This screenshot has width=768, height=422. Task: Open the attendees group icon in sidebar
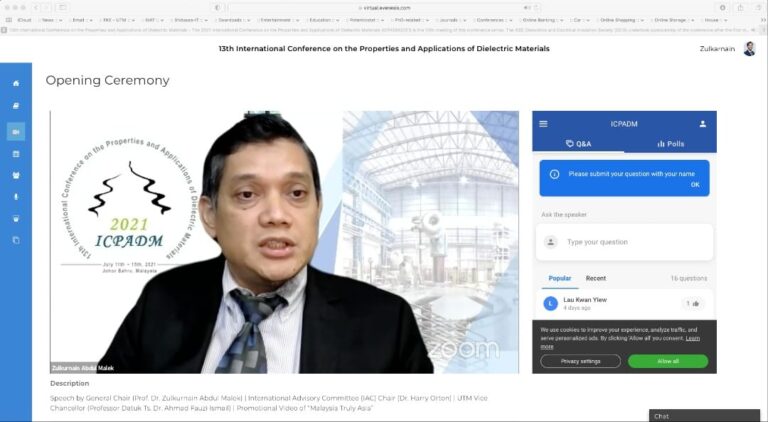(x=16, y=175)
